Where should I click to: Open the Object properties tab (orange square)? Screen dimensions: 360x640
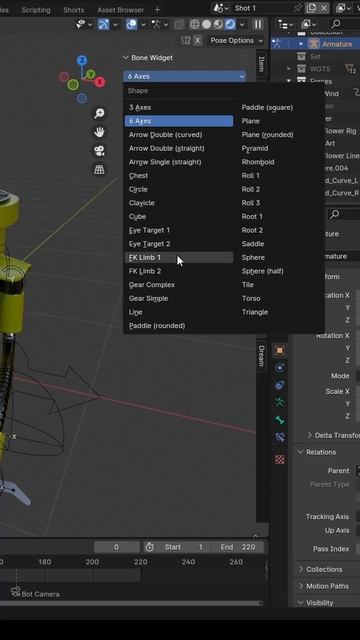tap(280, 351)
